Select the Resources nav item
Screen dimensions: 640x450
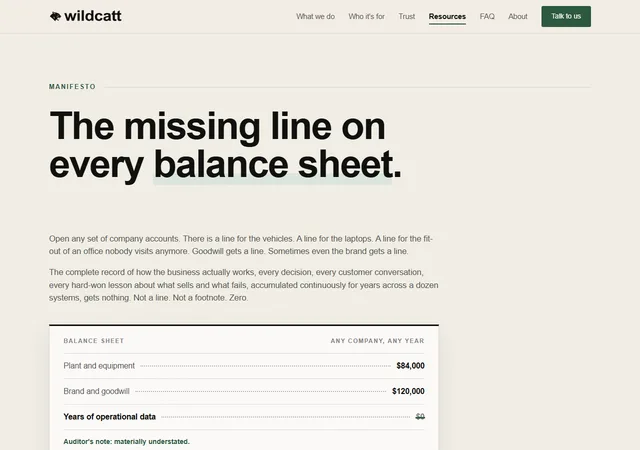pyautogui.click(x=447, y=16)
